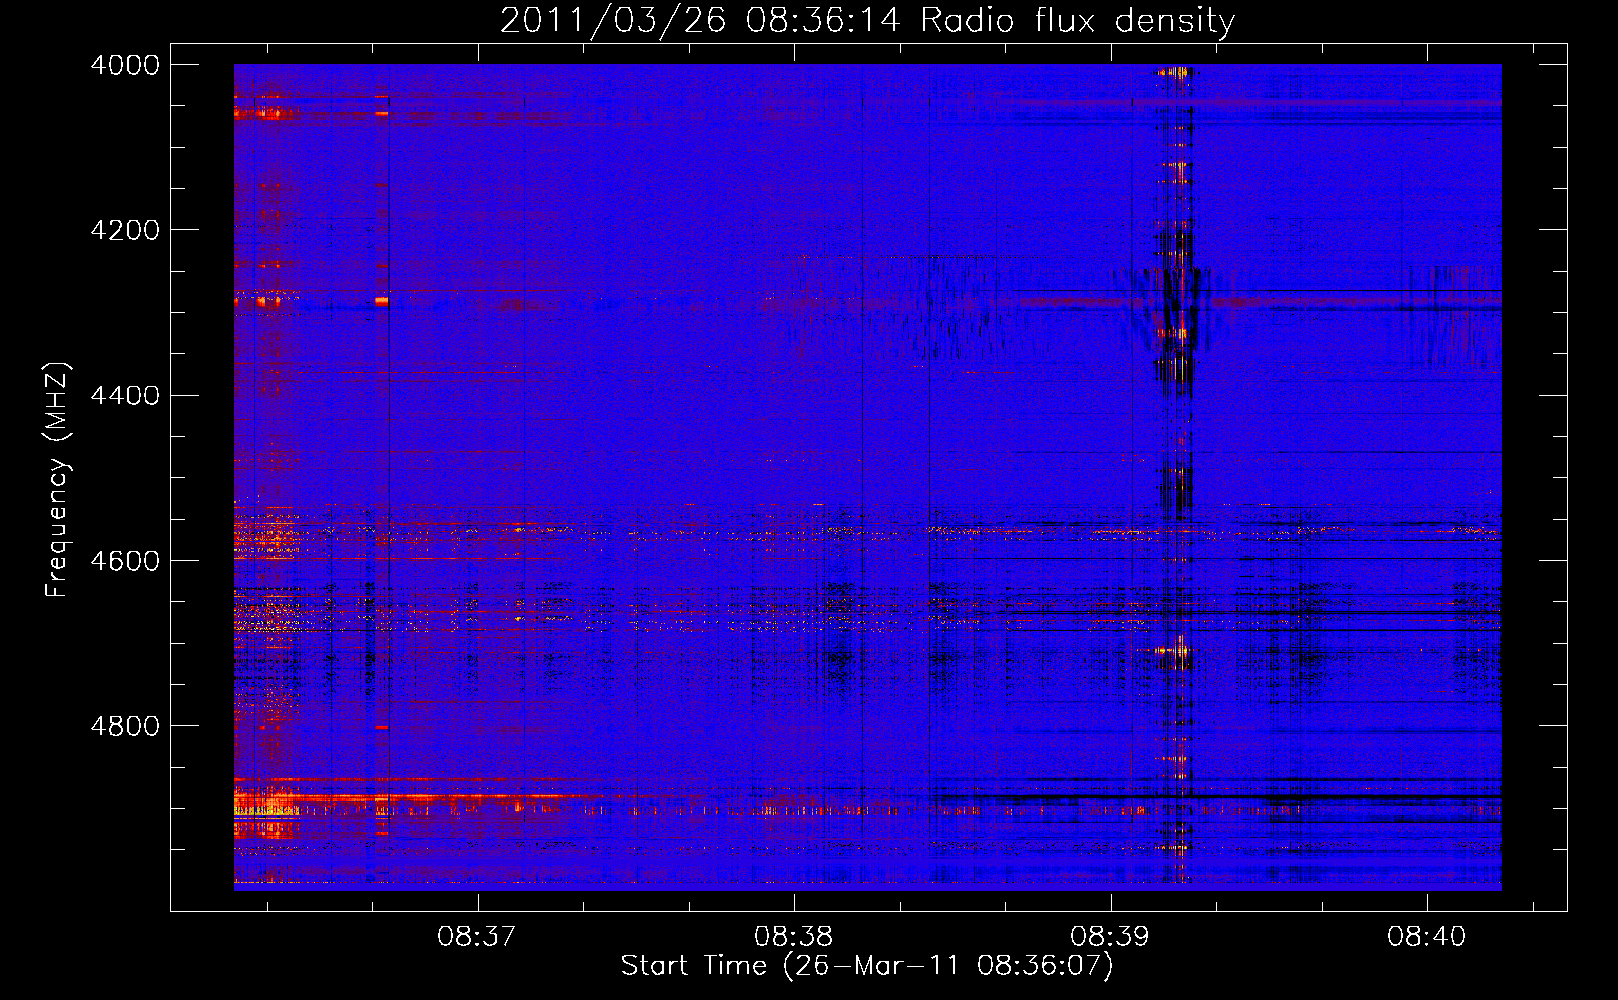Click the 4400 frequency tick label
The height and width of the screenshot is (1000, 1618).
click(125, 396)
